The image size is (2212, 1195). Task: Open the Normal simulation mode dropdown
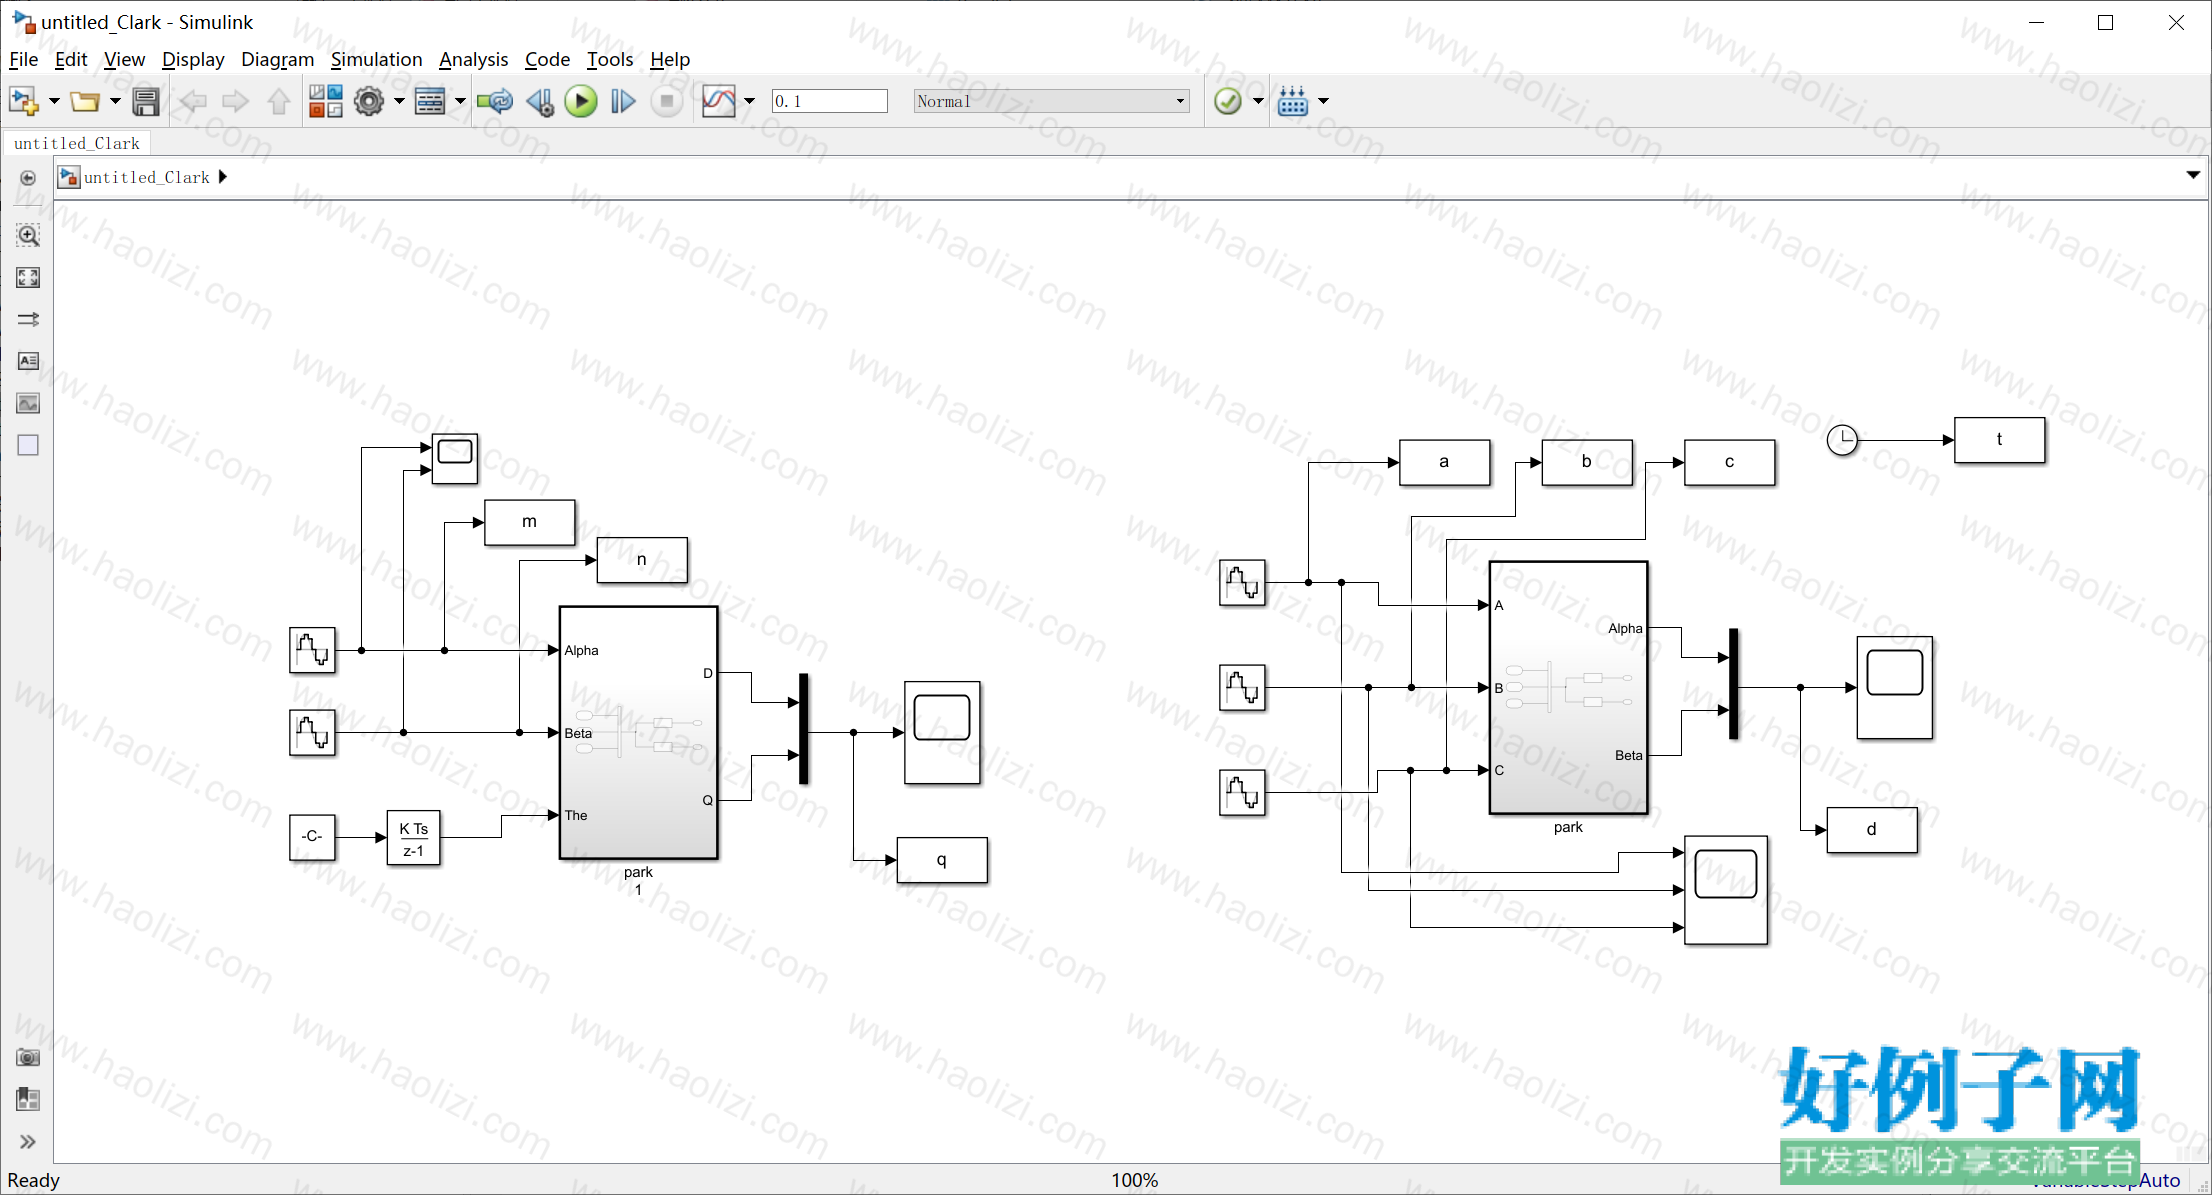click(x=1052, y=101)
